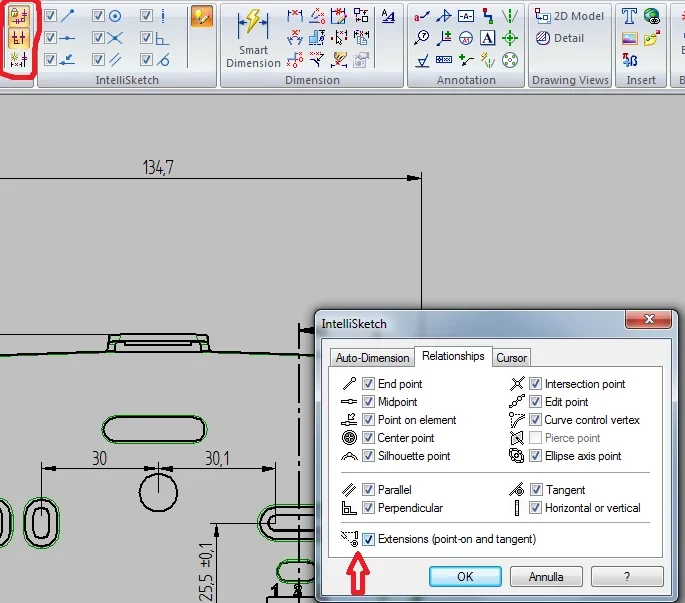
Task: Select the Datum Frame -A- icon
Action: 466,17
